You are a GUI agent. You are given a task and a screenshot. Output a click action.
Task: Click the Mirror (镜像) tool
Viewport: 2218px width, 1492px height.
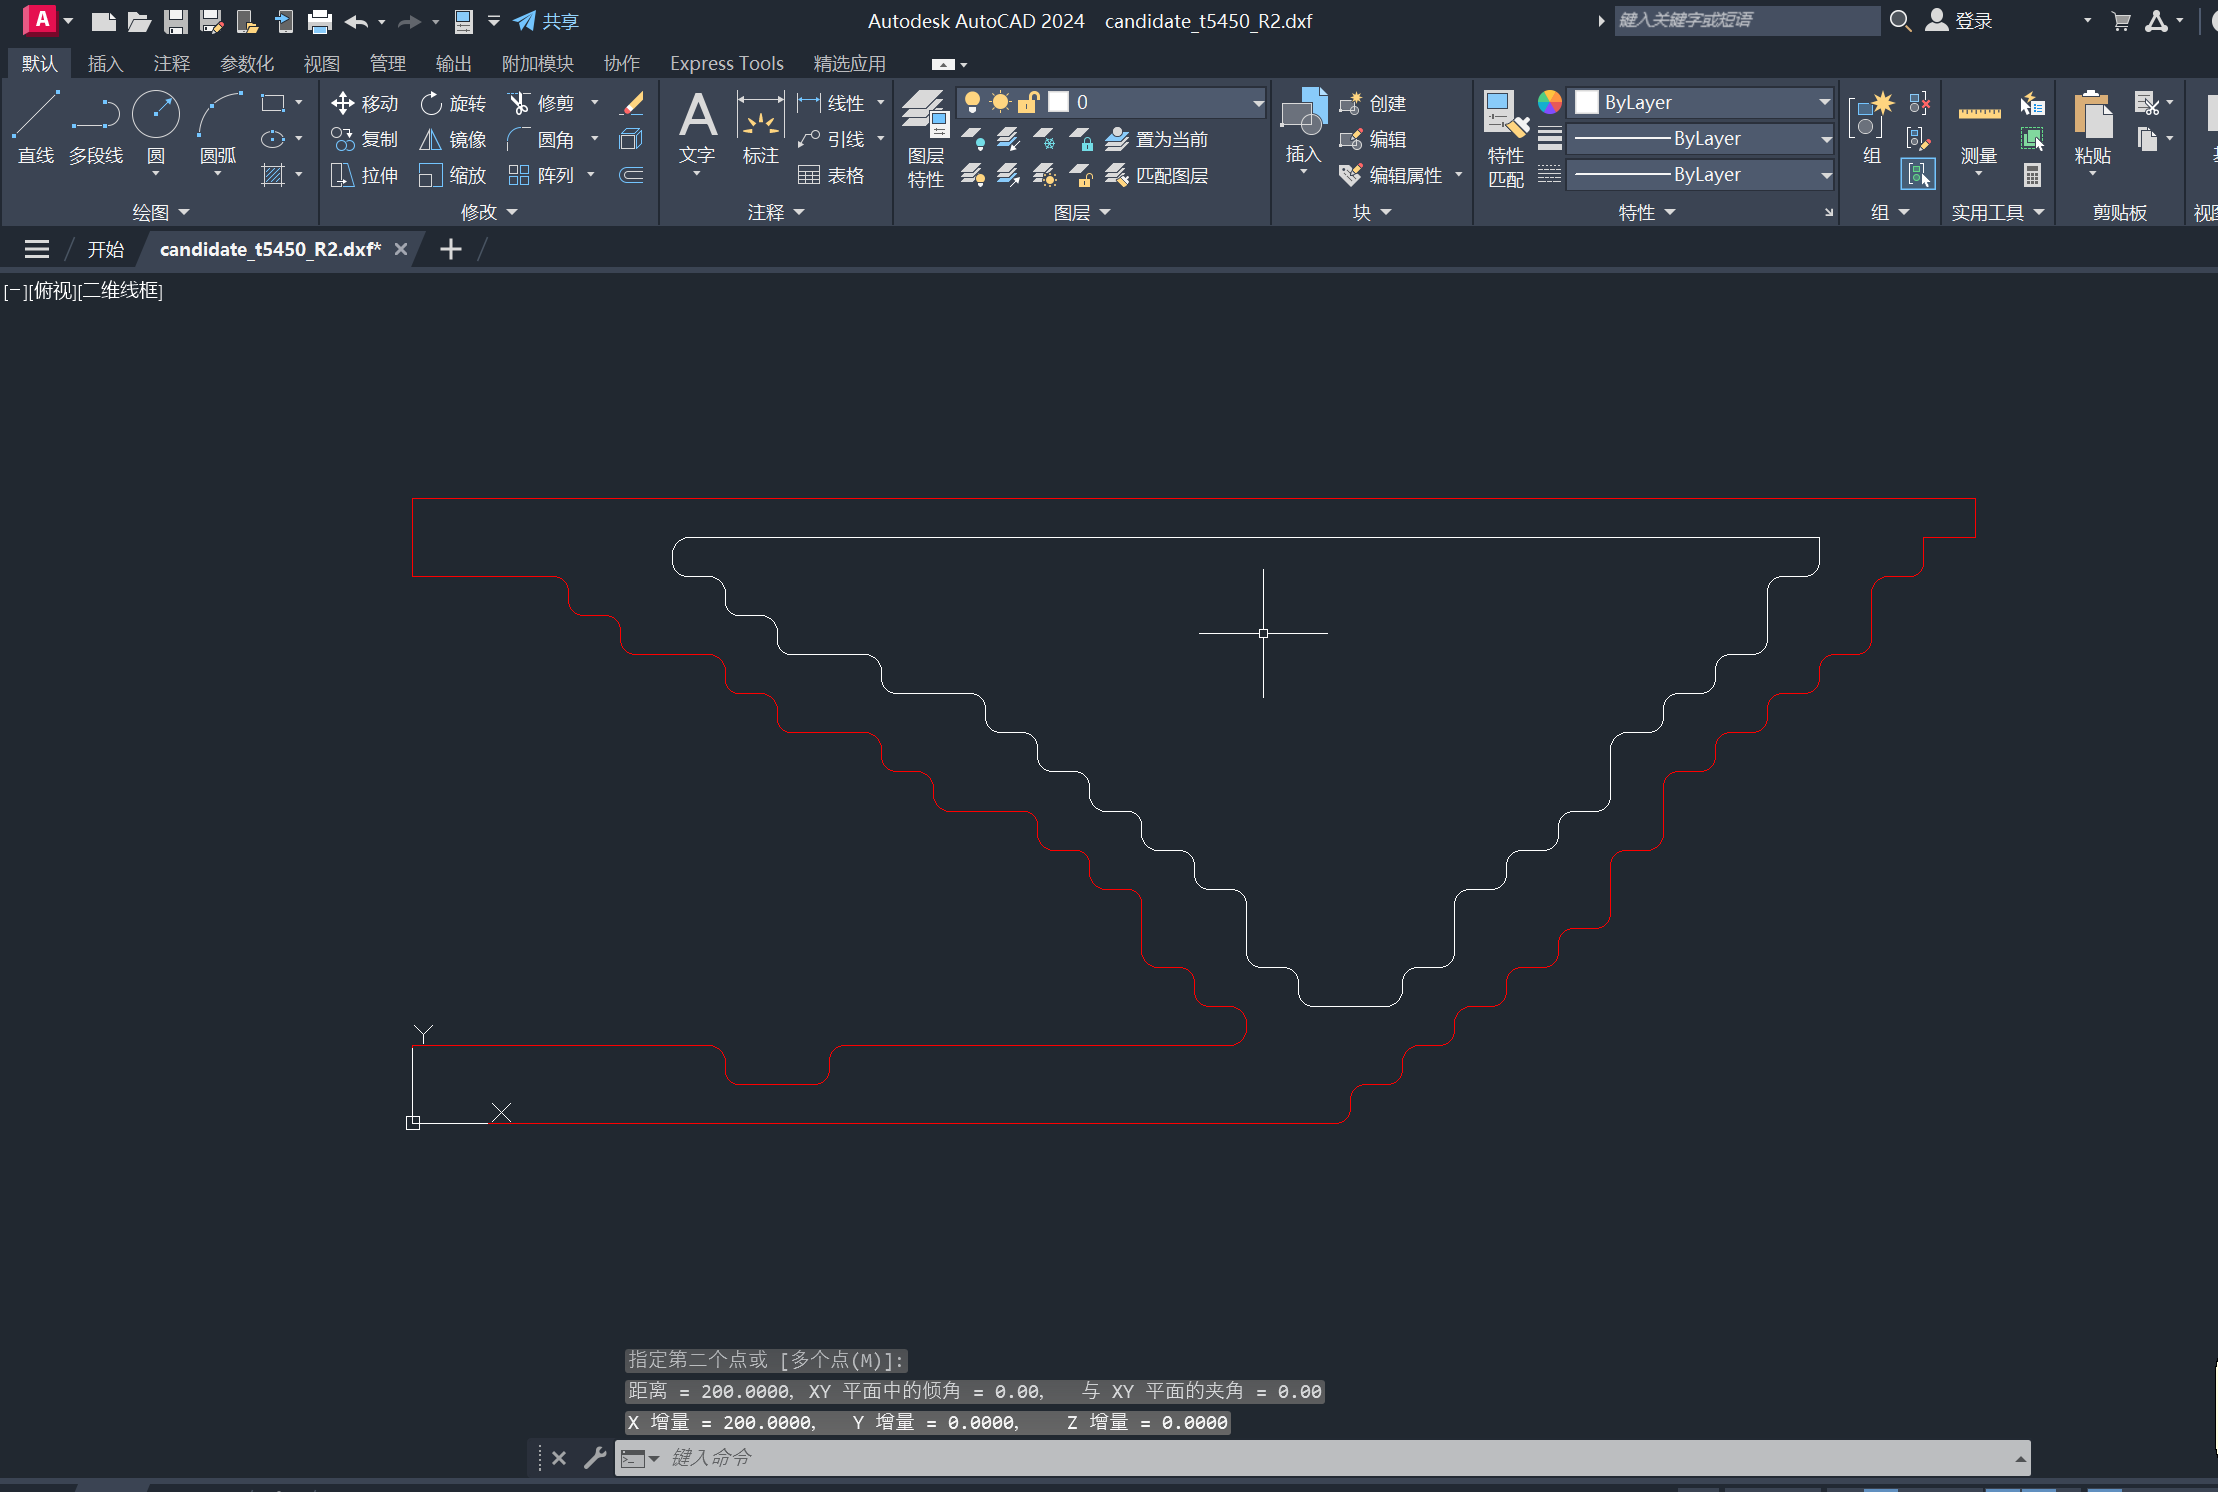coord(453,139)
